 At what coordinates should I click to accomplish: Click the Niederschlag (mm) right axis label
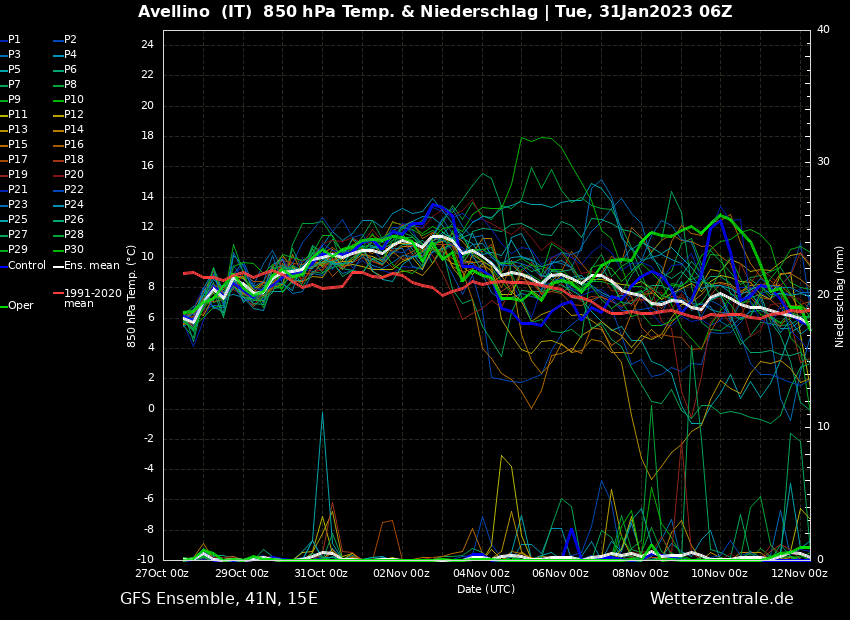tap(840, 296)
